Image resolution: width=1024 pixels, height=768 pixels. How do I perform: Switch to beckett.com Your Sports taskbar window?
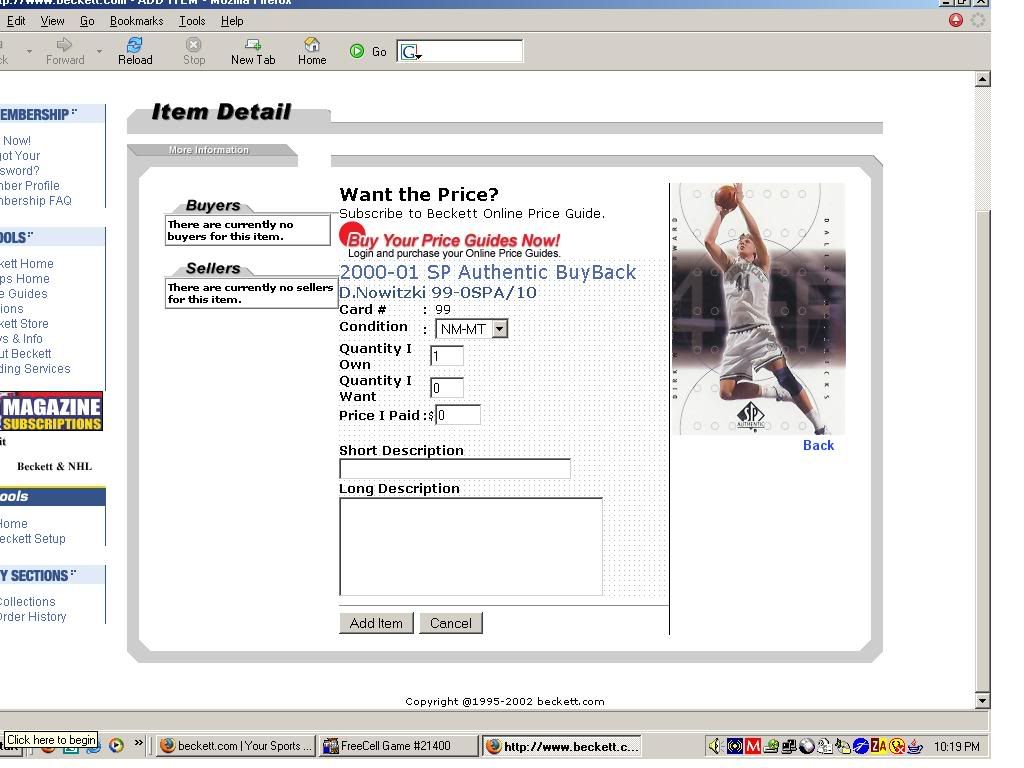[236, 746]
